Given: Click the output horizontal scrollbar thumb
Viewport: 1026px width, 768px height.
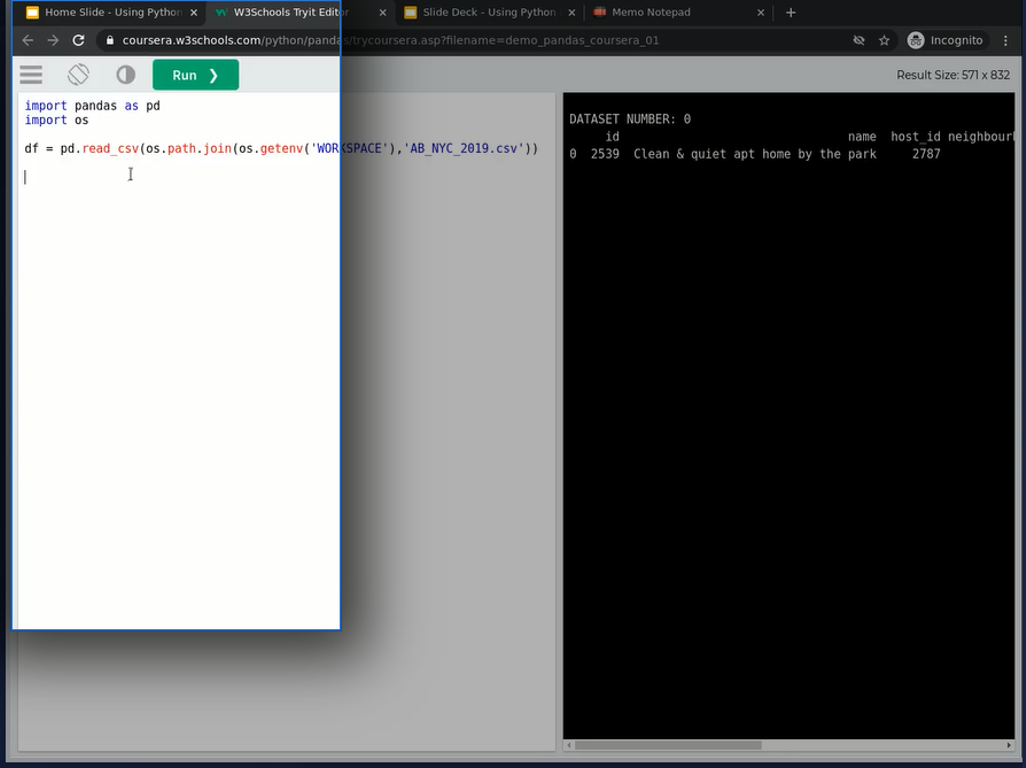Looking at the screenshot, I should click(668, 745).
